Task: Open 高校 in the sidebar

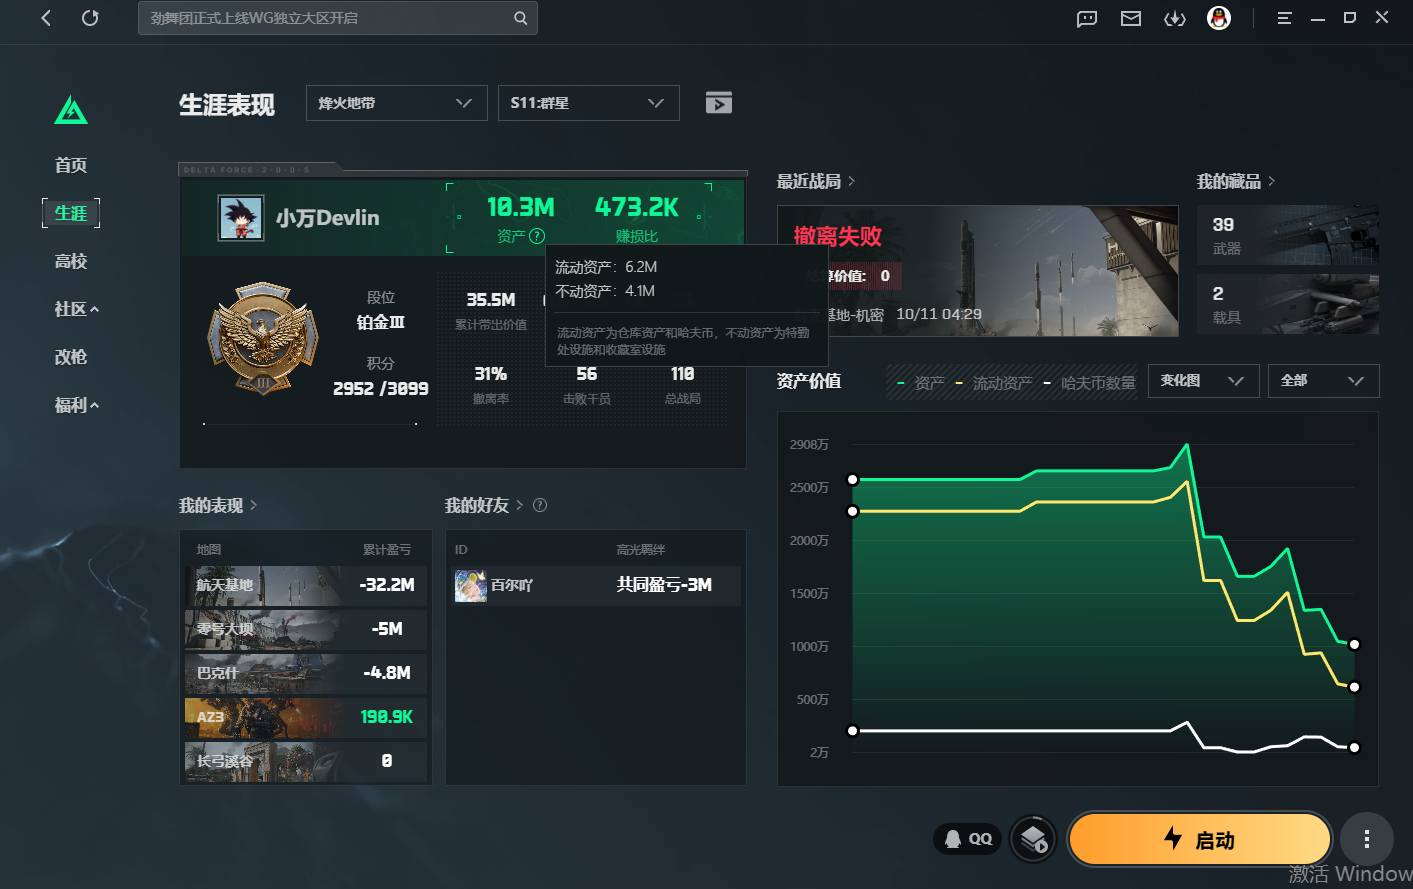Action: tap(71, 261)
